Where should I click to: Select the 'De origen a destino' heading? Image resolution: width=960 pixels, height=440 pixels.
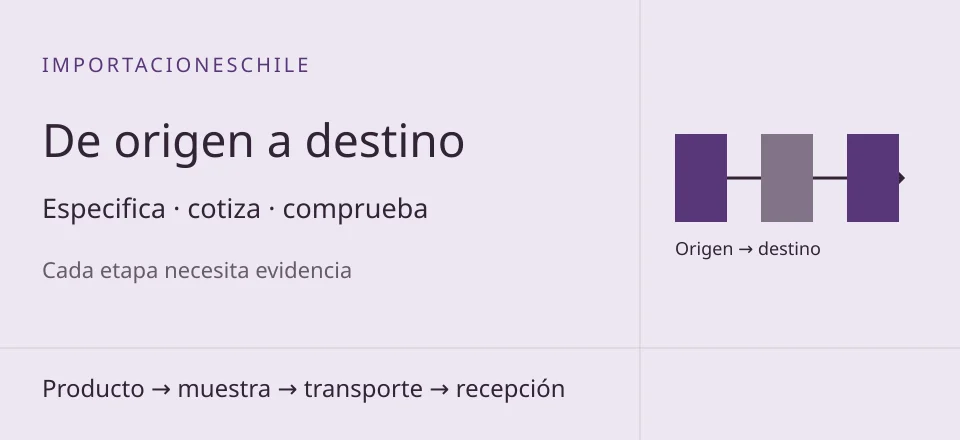[x=253, y=143]
